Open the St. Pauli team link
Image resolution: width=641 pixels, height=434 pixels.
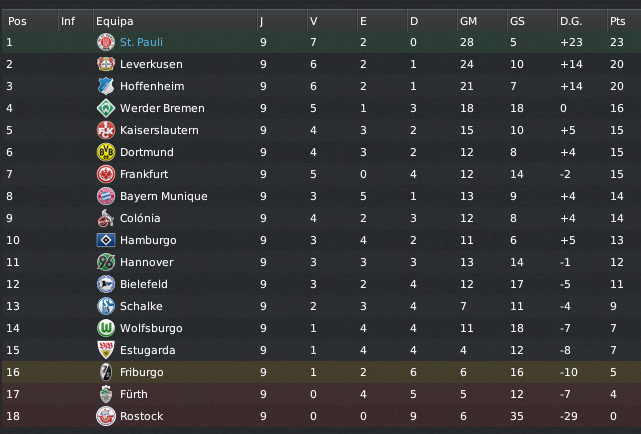tap(140, 42)
